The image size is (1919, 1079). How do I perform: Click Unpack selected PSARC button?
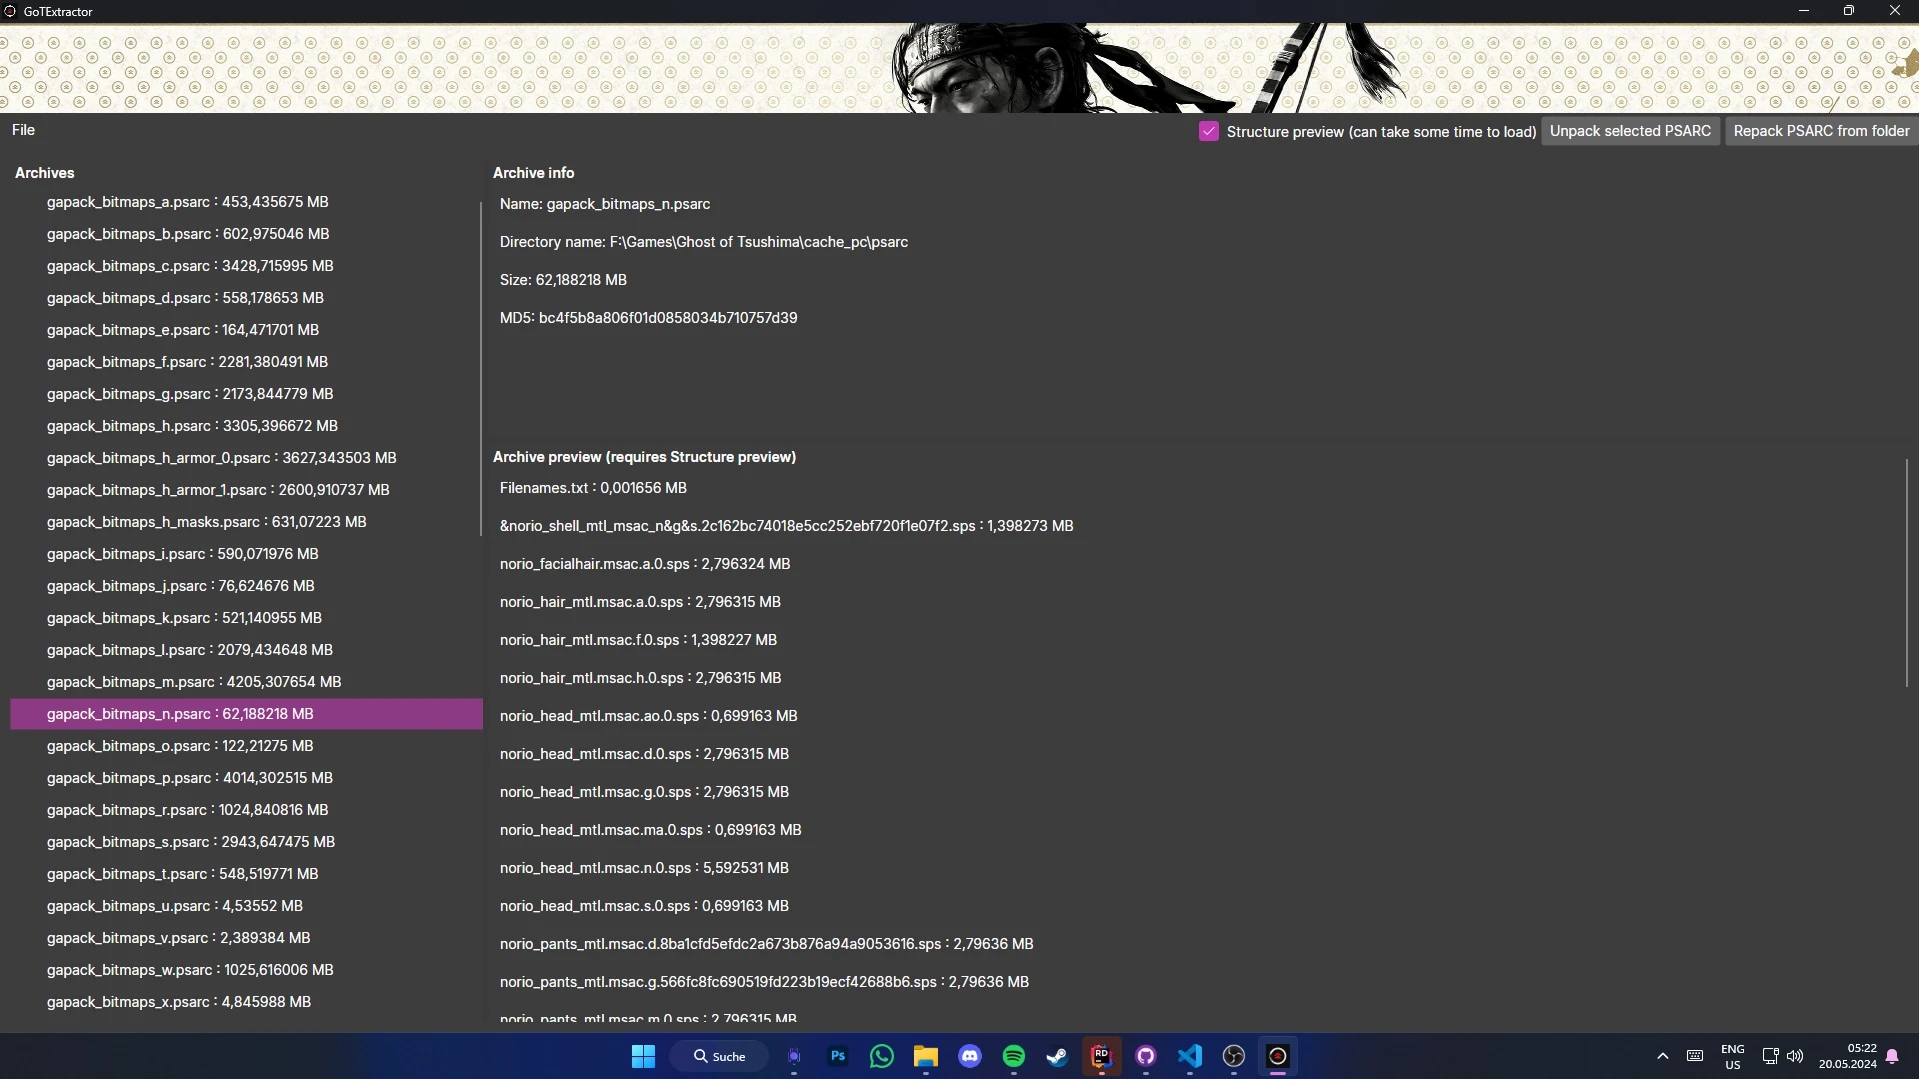pyautogui.click(x=1630, y=131)
